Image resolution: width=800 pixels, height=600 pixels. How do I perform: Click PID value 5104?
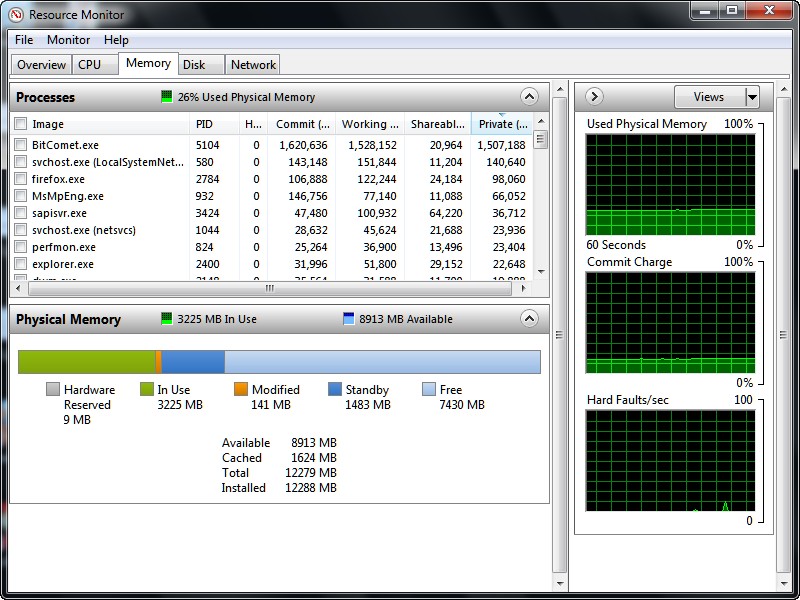(207, 145)
